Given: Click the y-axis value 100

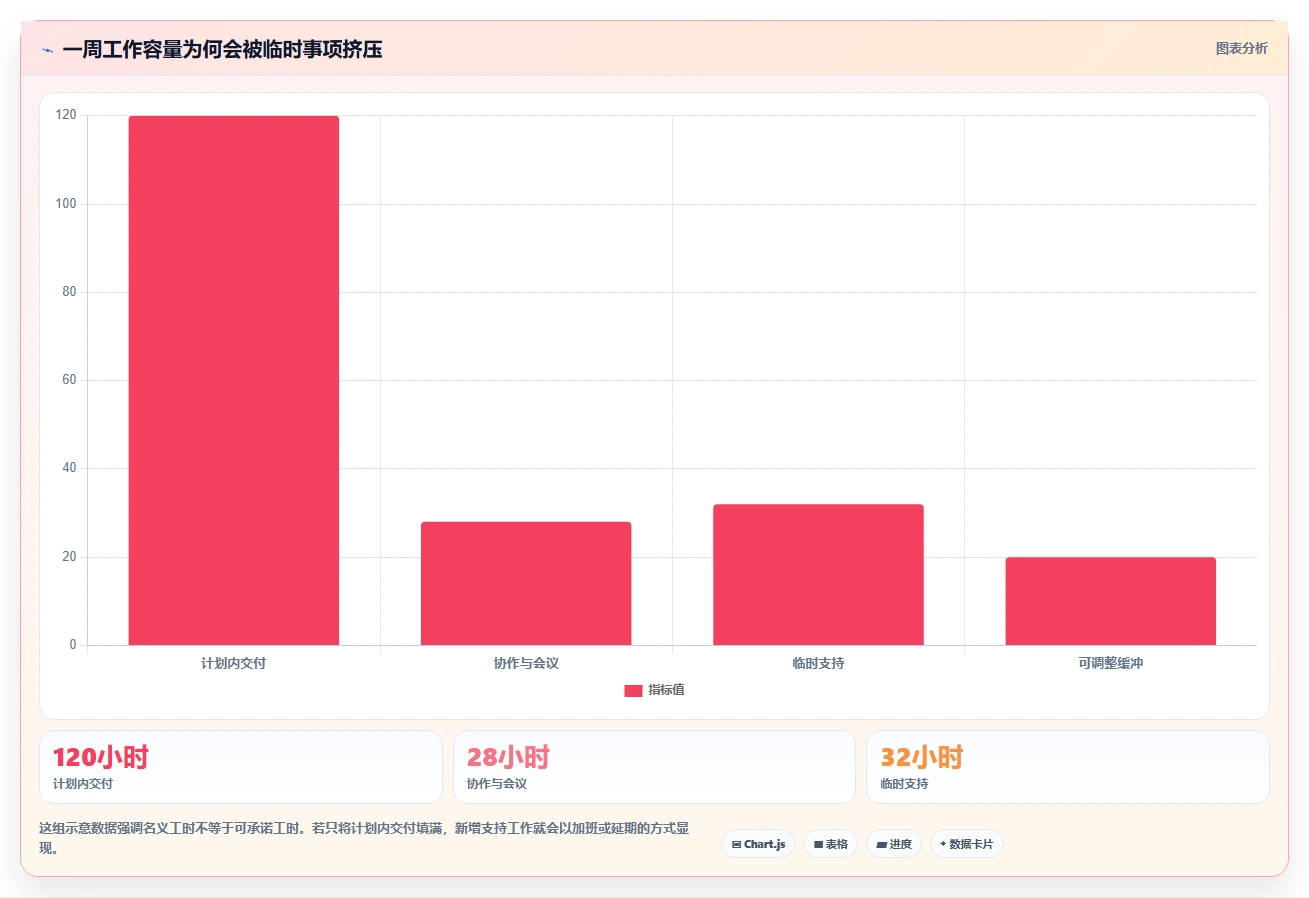Looking at the screenshot, I should pos(66,204).
